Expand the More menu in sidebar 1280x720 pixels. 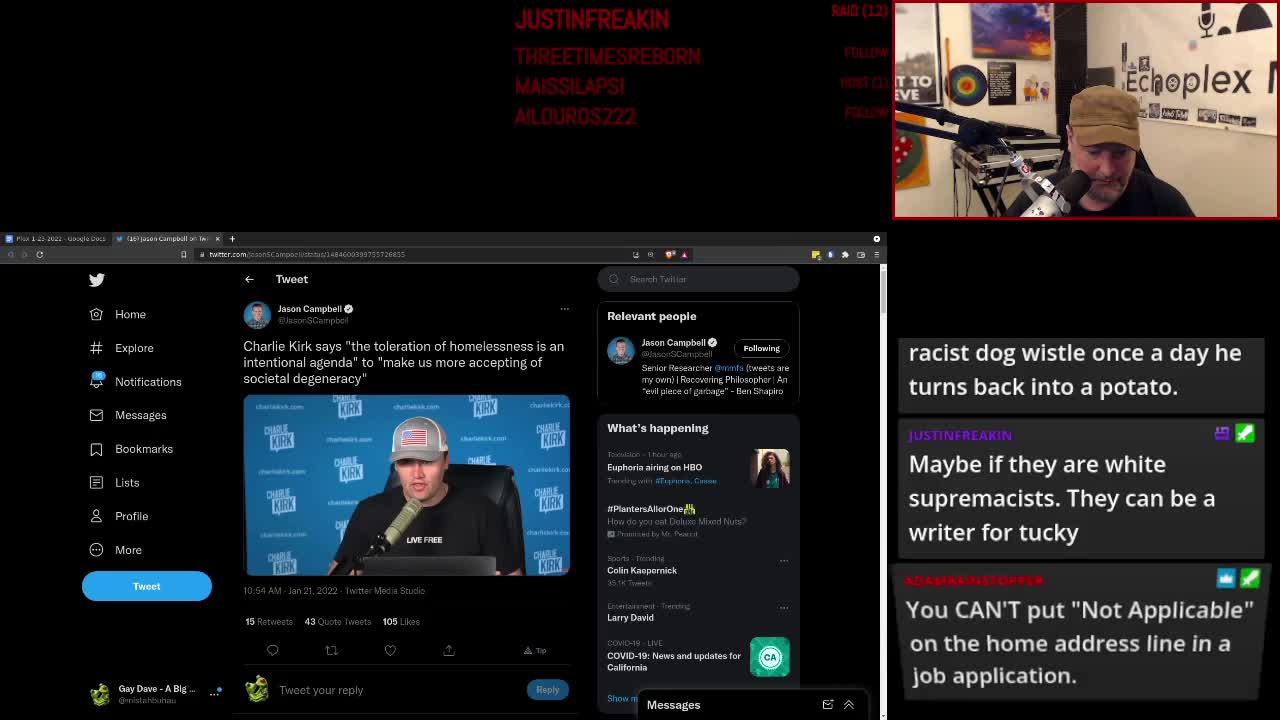pos(116,550)
